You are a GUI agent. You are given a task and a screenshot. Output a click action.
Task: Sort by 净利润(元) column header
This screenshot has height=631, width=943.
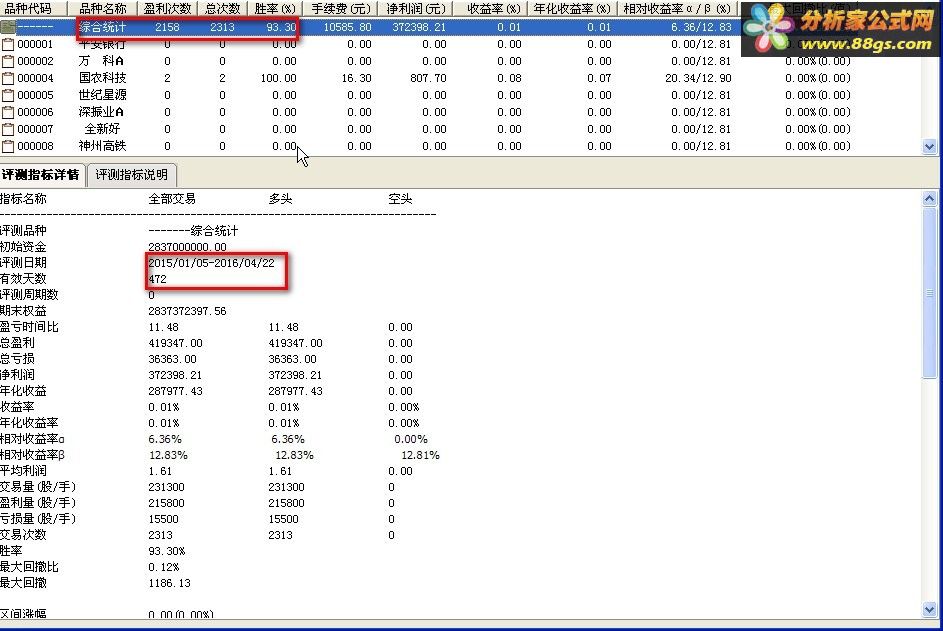coord(416,8)
